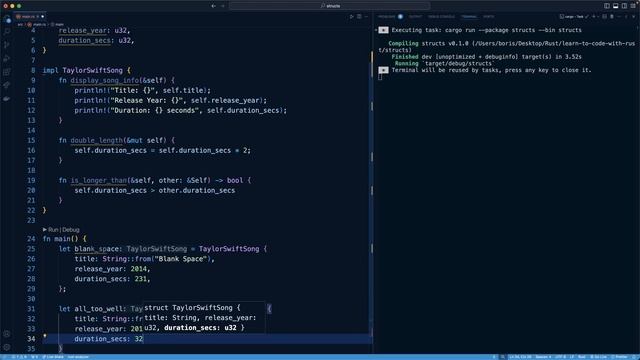640x360 pixels.
Task: Switch to the DEBUG CONSOLE panel tab
Action: click(441, 17)
